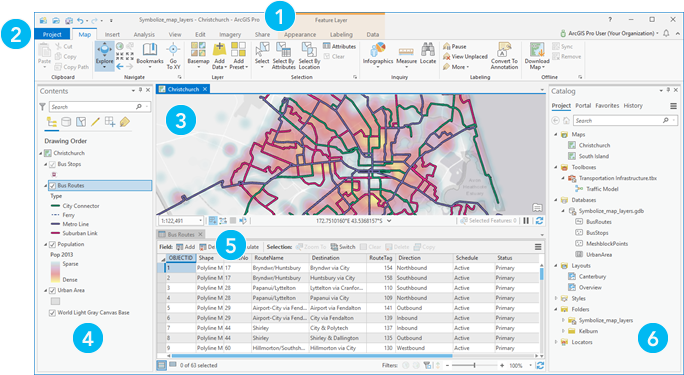Click the Contents pane search field

[x=99, y=106]
